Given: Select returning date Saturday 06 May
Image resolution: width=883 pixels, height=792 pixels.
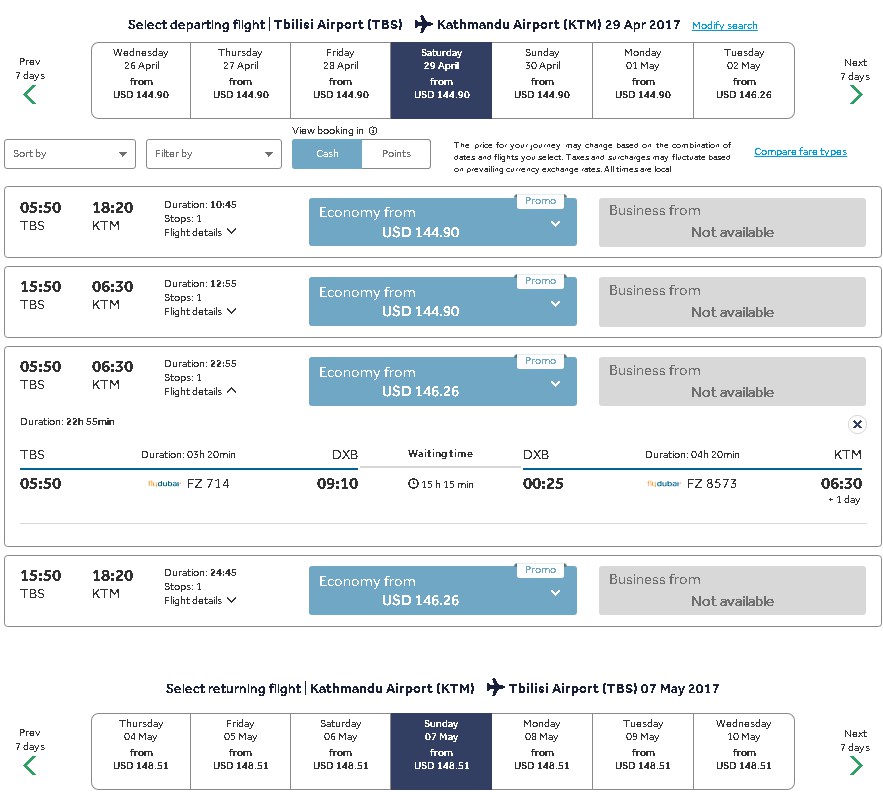Looking at the screenshot, I should [341, 751].
